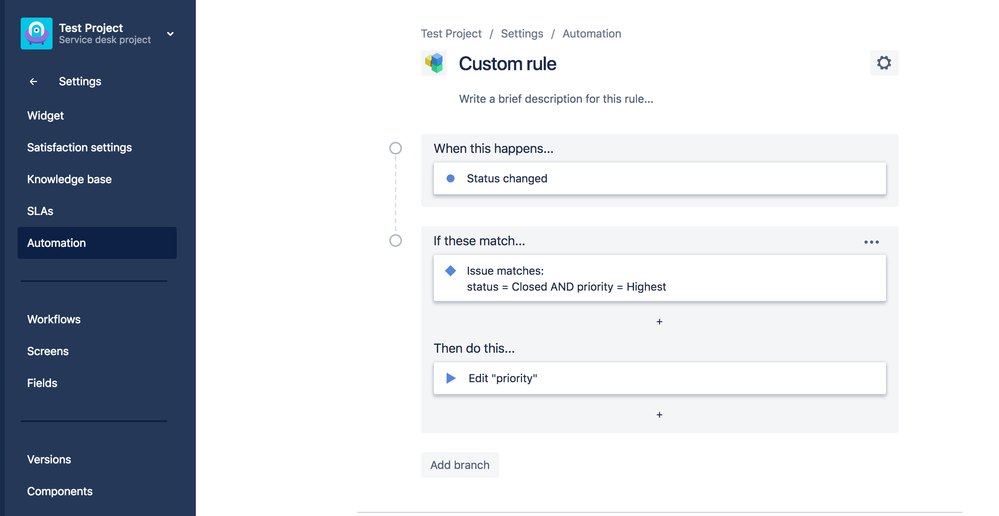This screenshot has height=516, width=999.
Task: Select the circle node beside When this happens
Action: tap(396, 148)
